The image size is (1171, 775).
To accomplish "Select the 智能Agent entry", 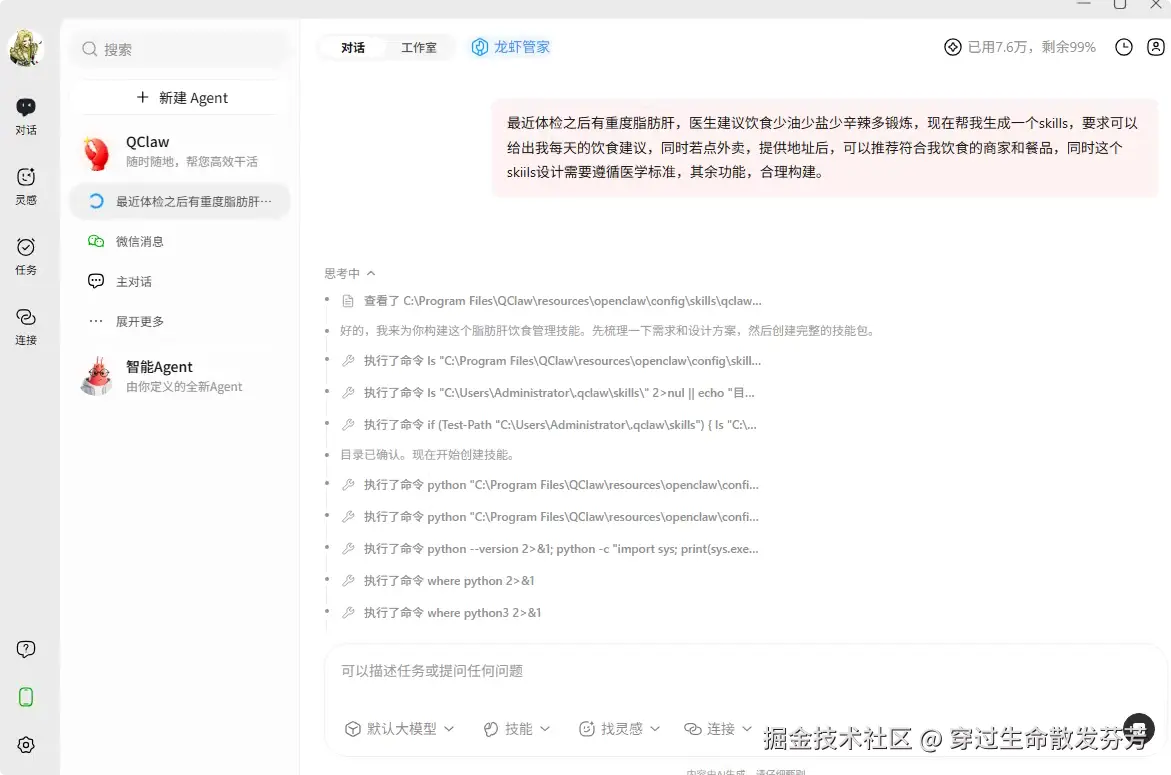I will pos(181,376).
